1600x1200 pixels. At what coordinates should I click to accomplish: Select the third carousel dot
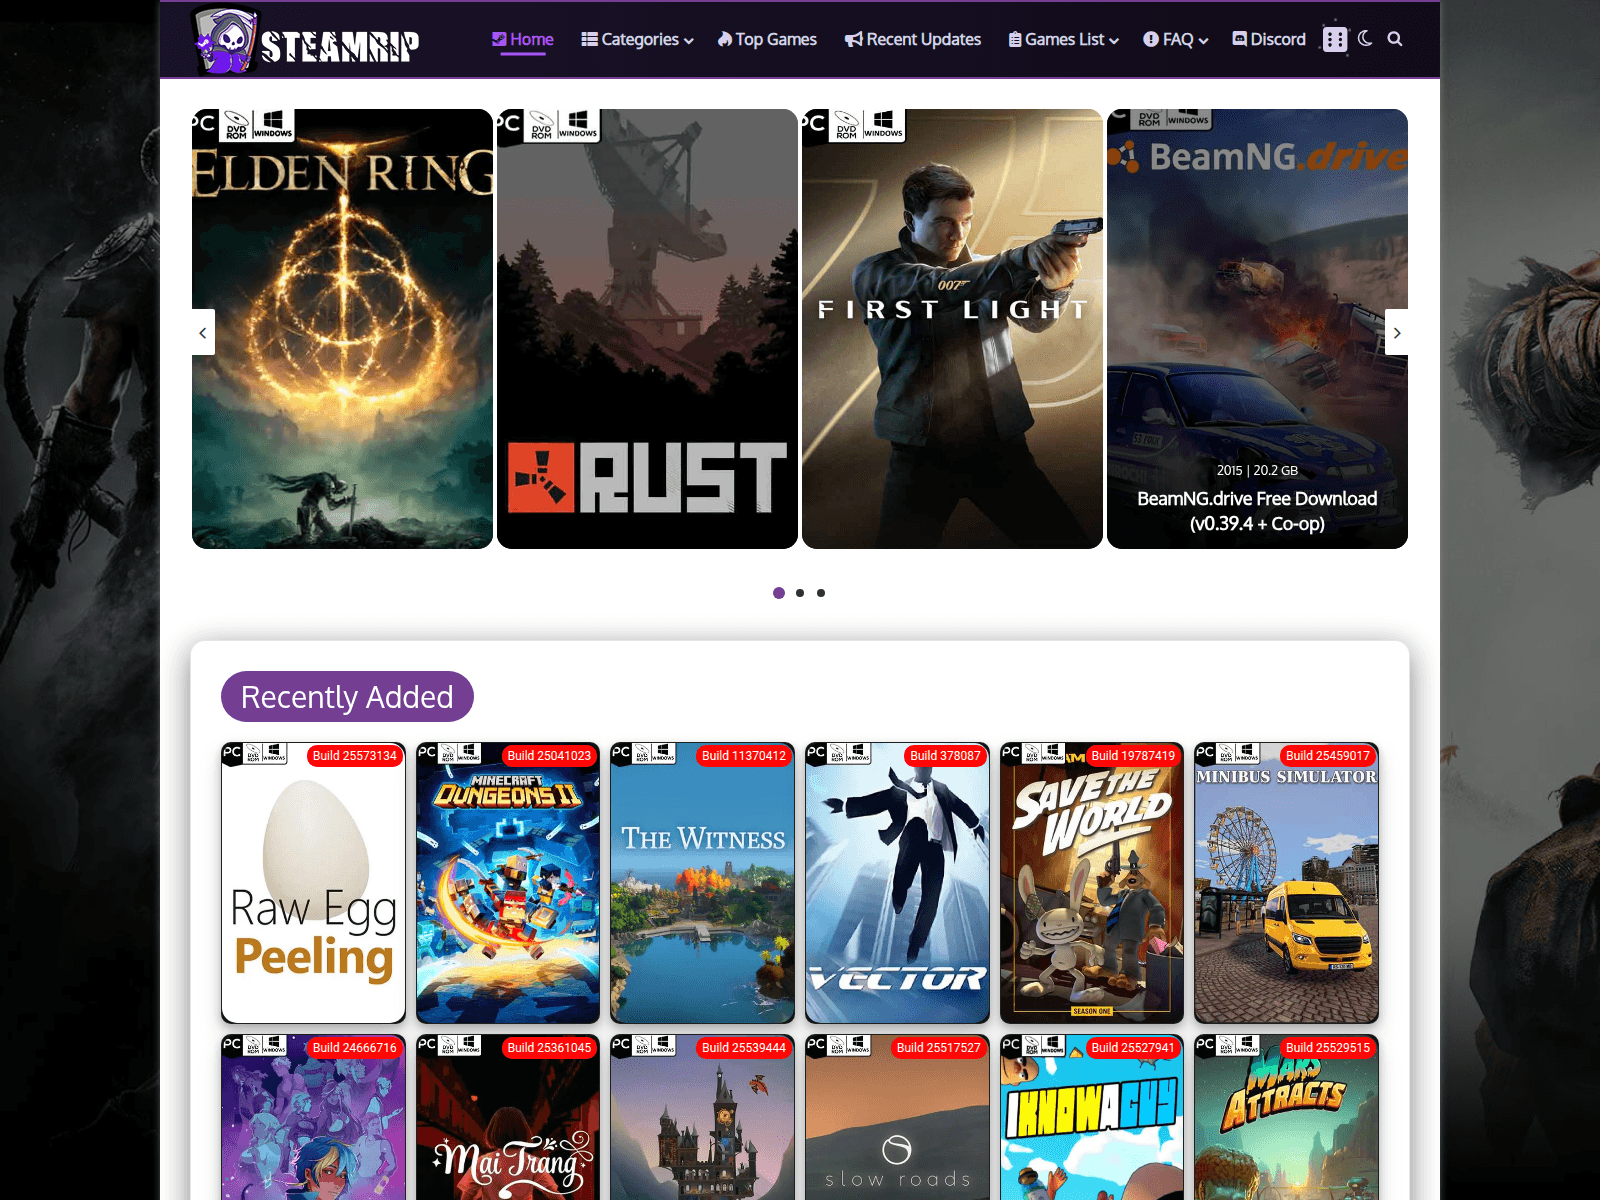tap(821, 593)
